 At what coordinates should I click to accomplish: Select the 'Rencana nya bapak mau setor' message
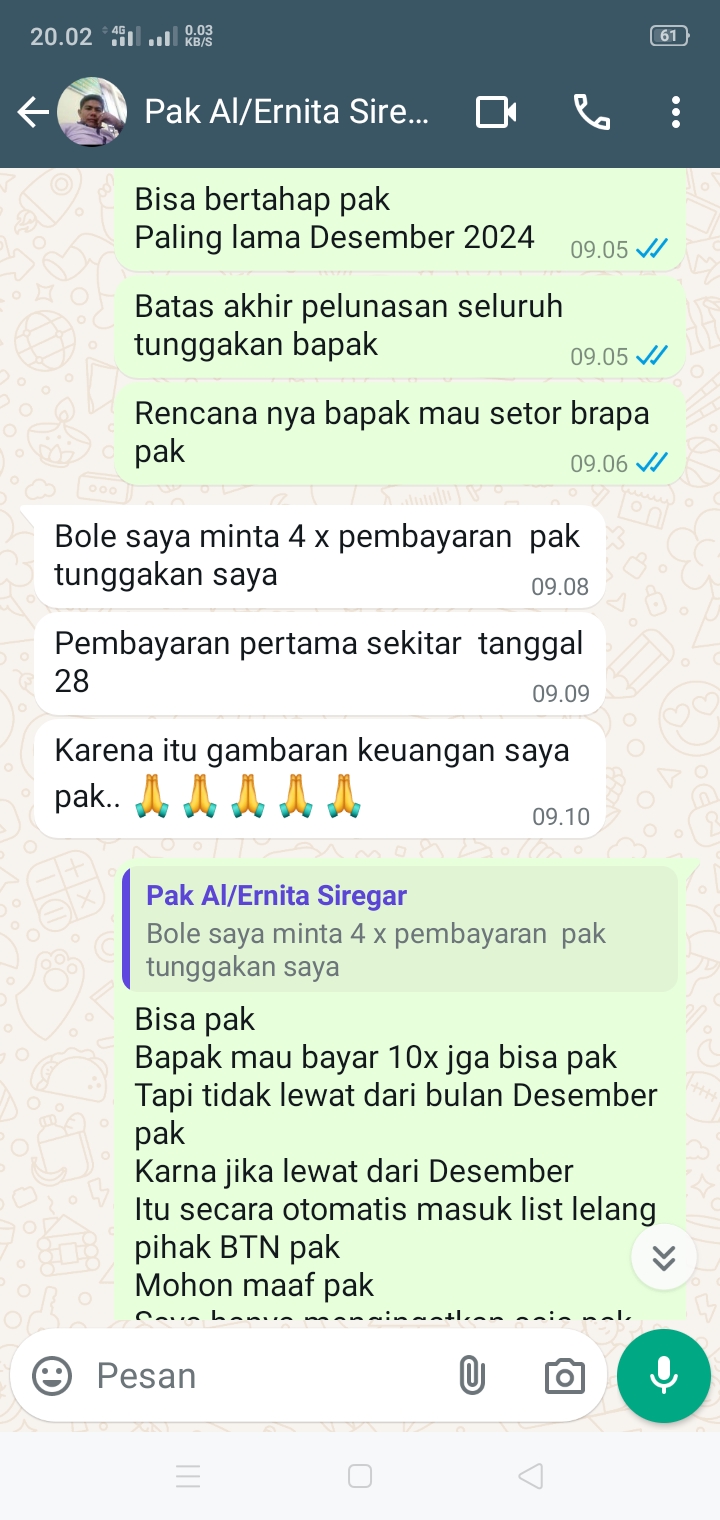(400, 432)
